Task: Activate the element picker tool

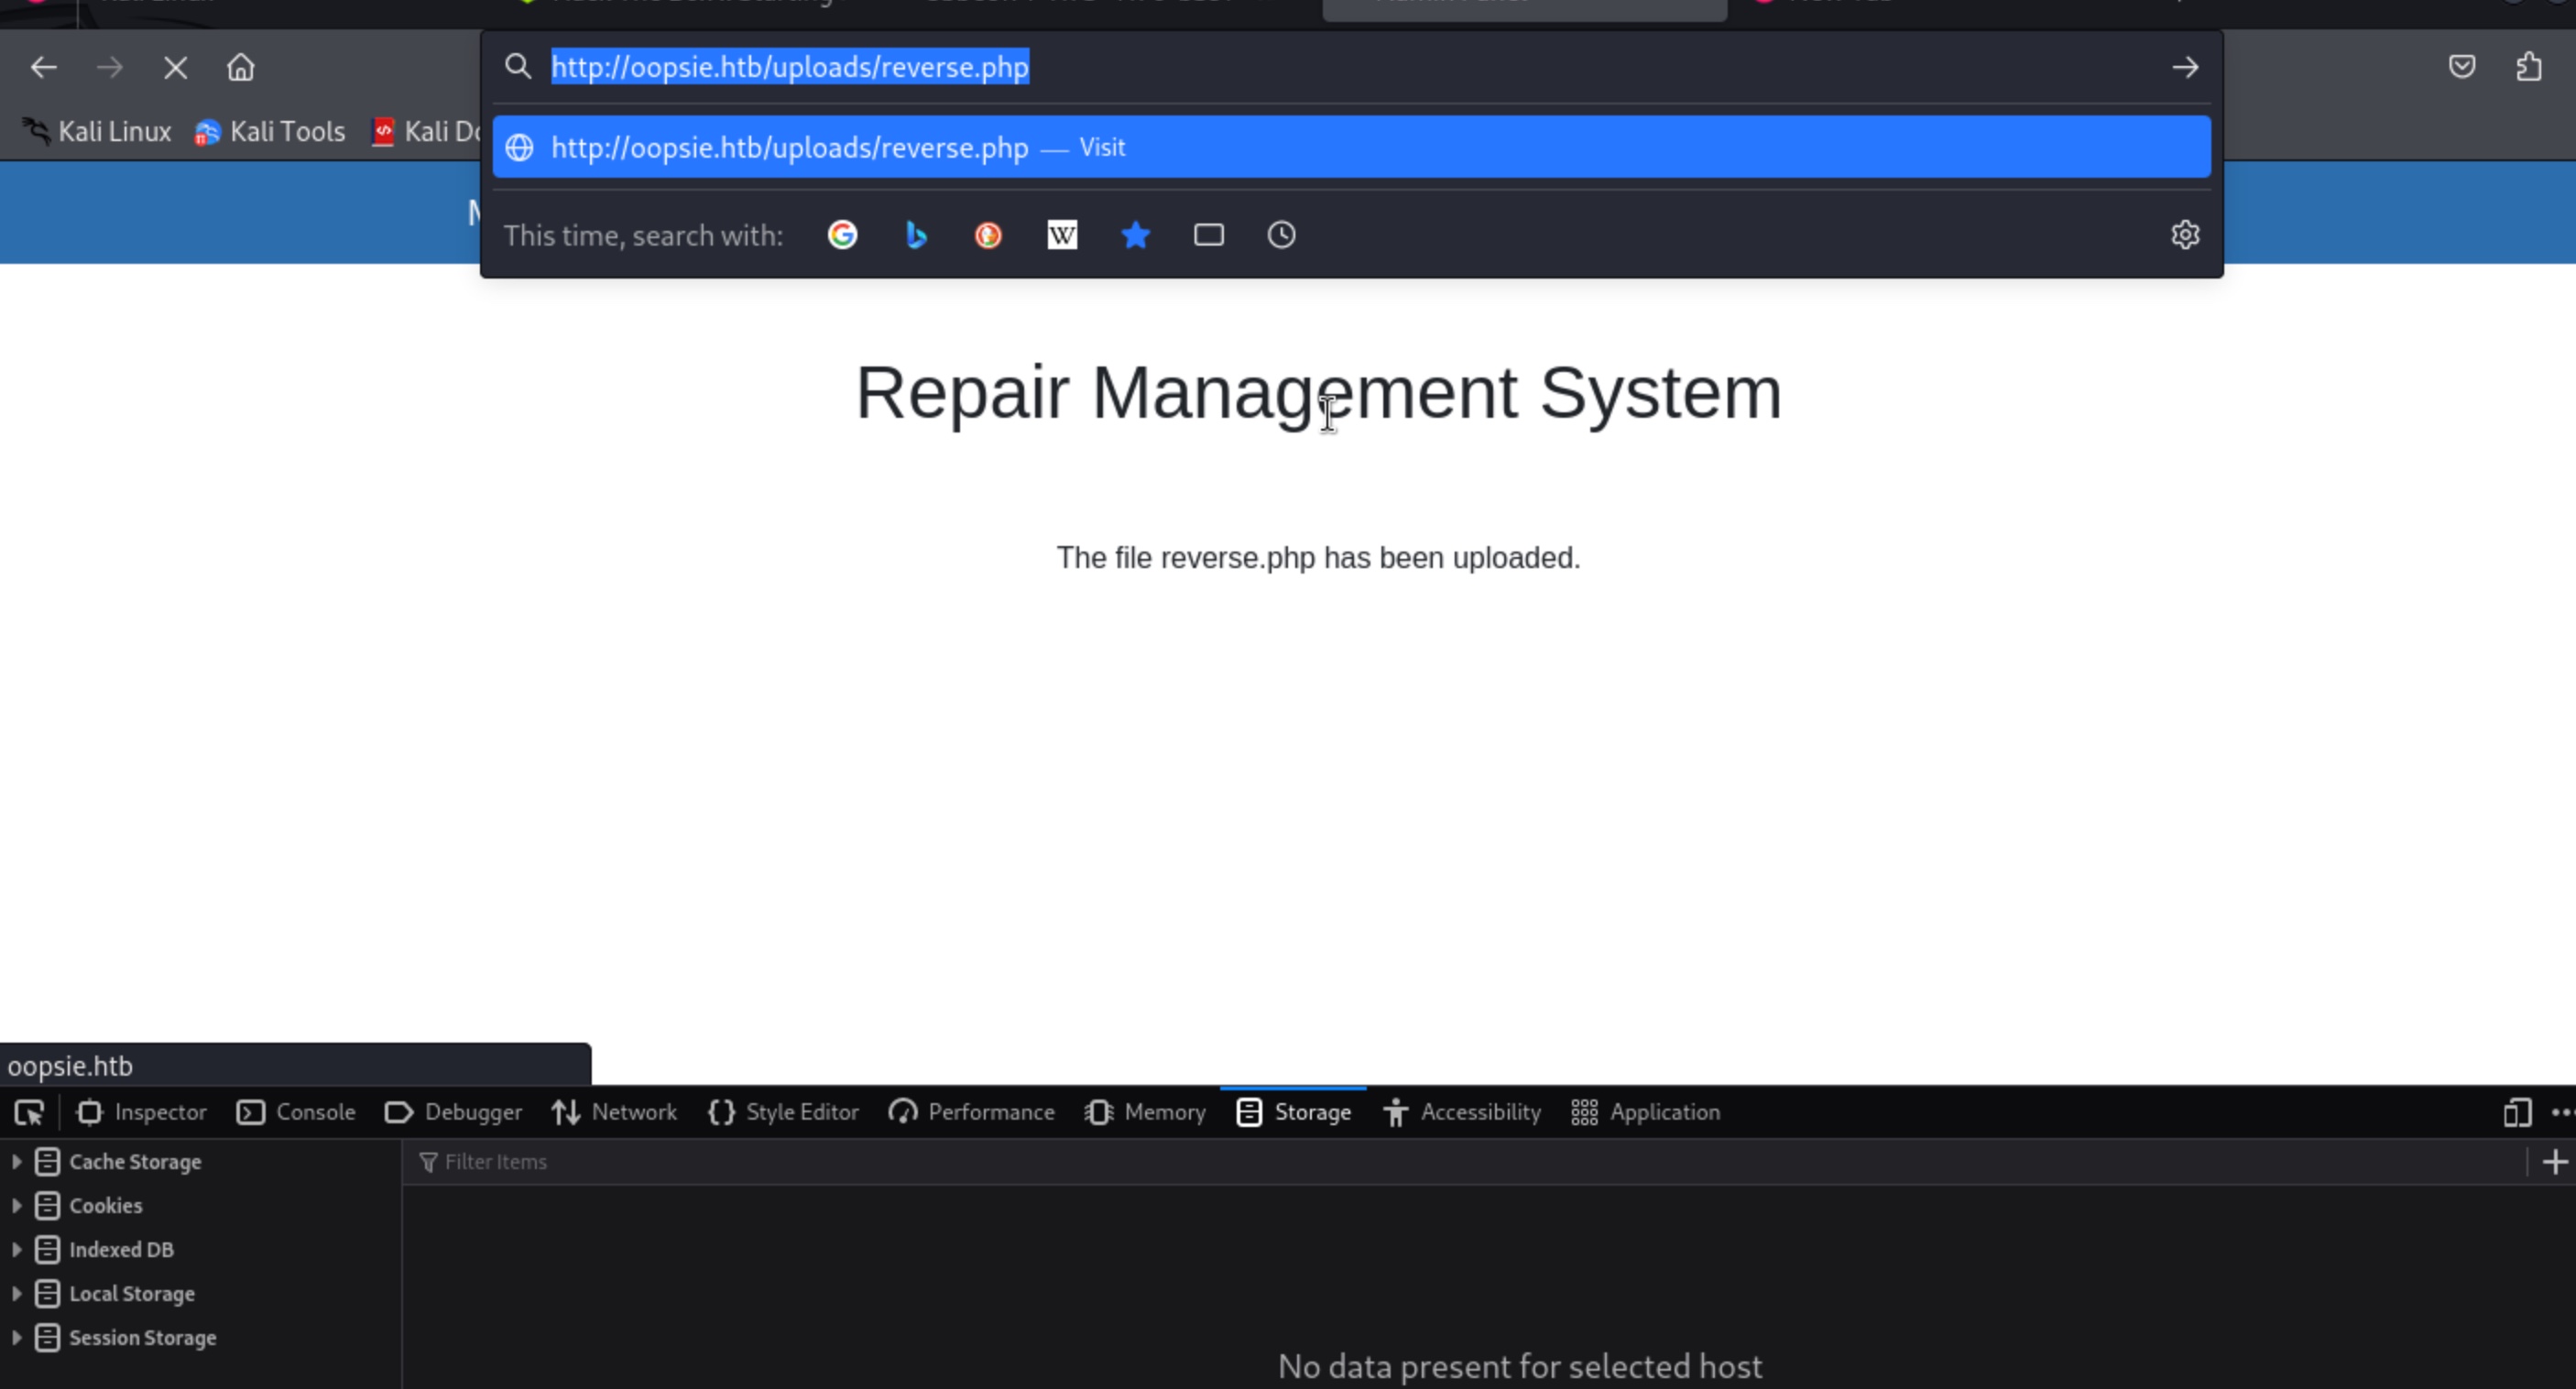Action: tap(29, 1113)
